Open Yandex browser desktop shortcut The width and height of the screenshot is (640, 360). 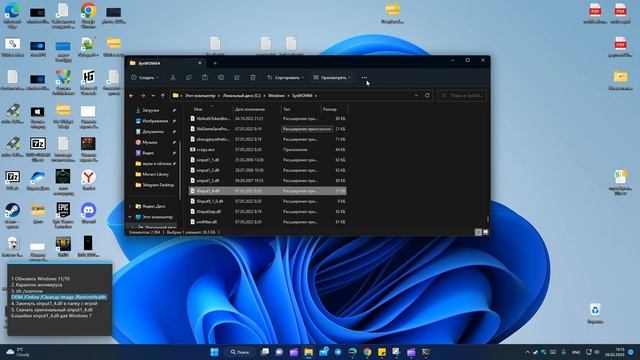tap(89, 180)
